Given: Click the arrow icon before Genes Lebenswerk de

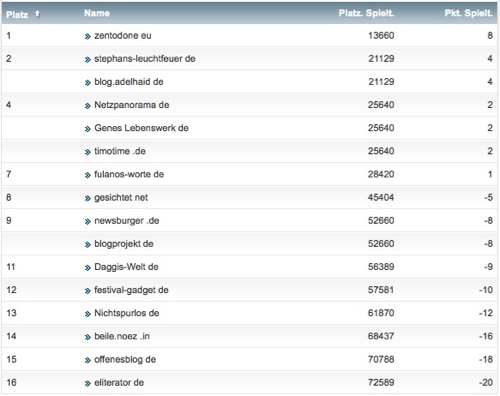Looking at the screenshot, I should click(88, 129).
